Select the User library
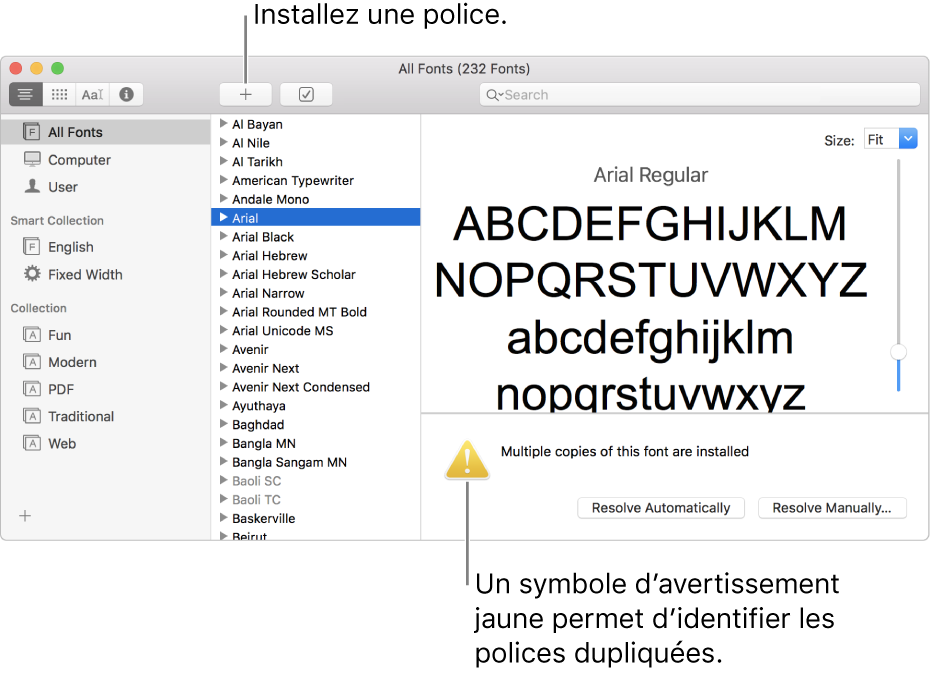 (105, 187)
